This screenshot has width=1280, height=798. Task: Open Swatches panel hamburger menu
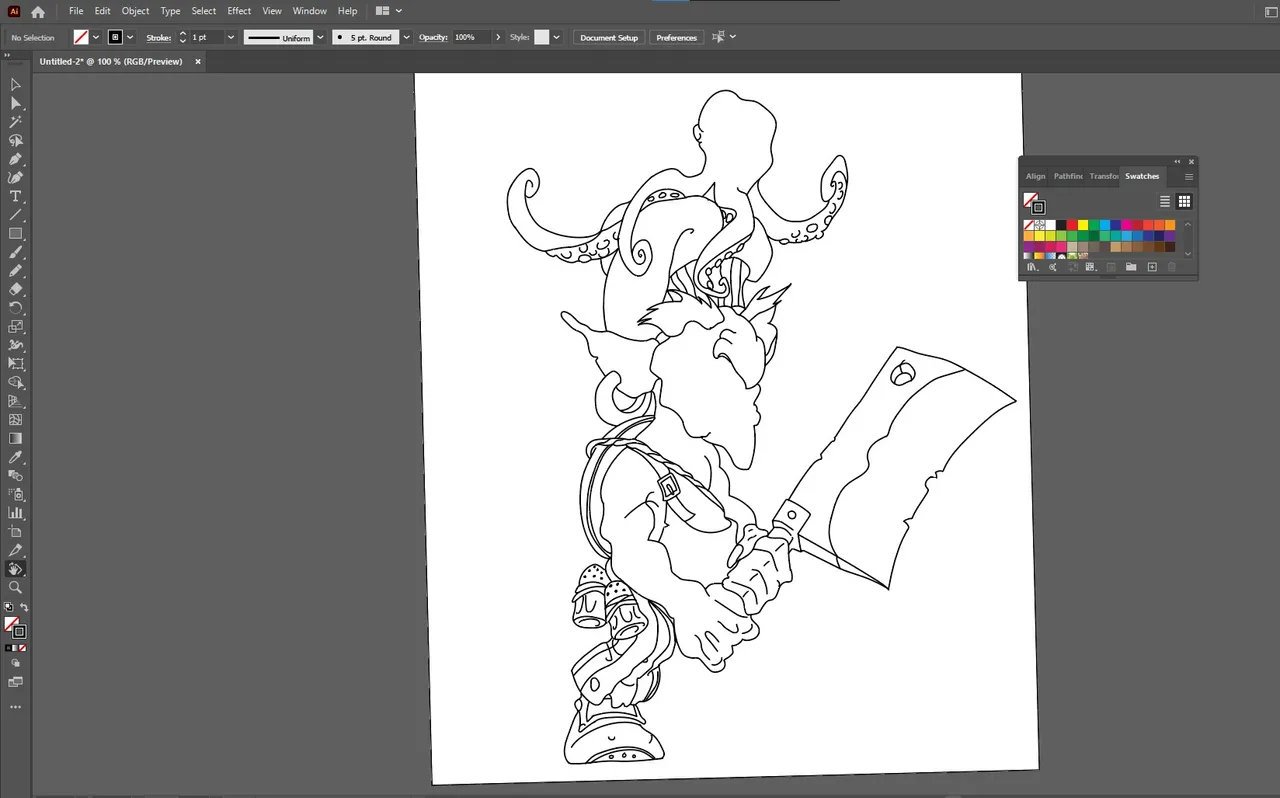1189,176
